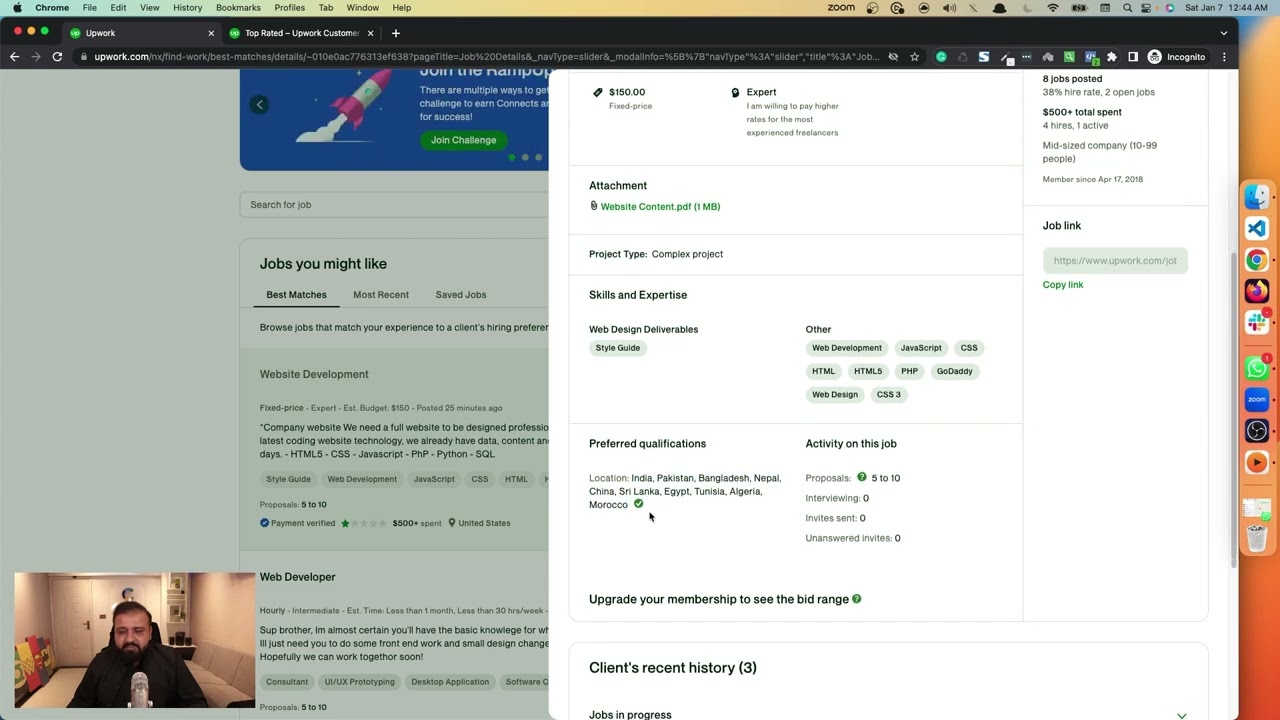1280x720 pixels.
Task: Click the location qualification green checkmark icon
Action: pos(638,504)
